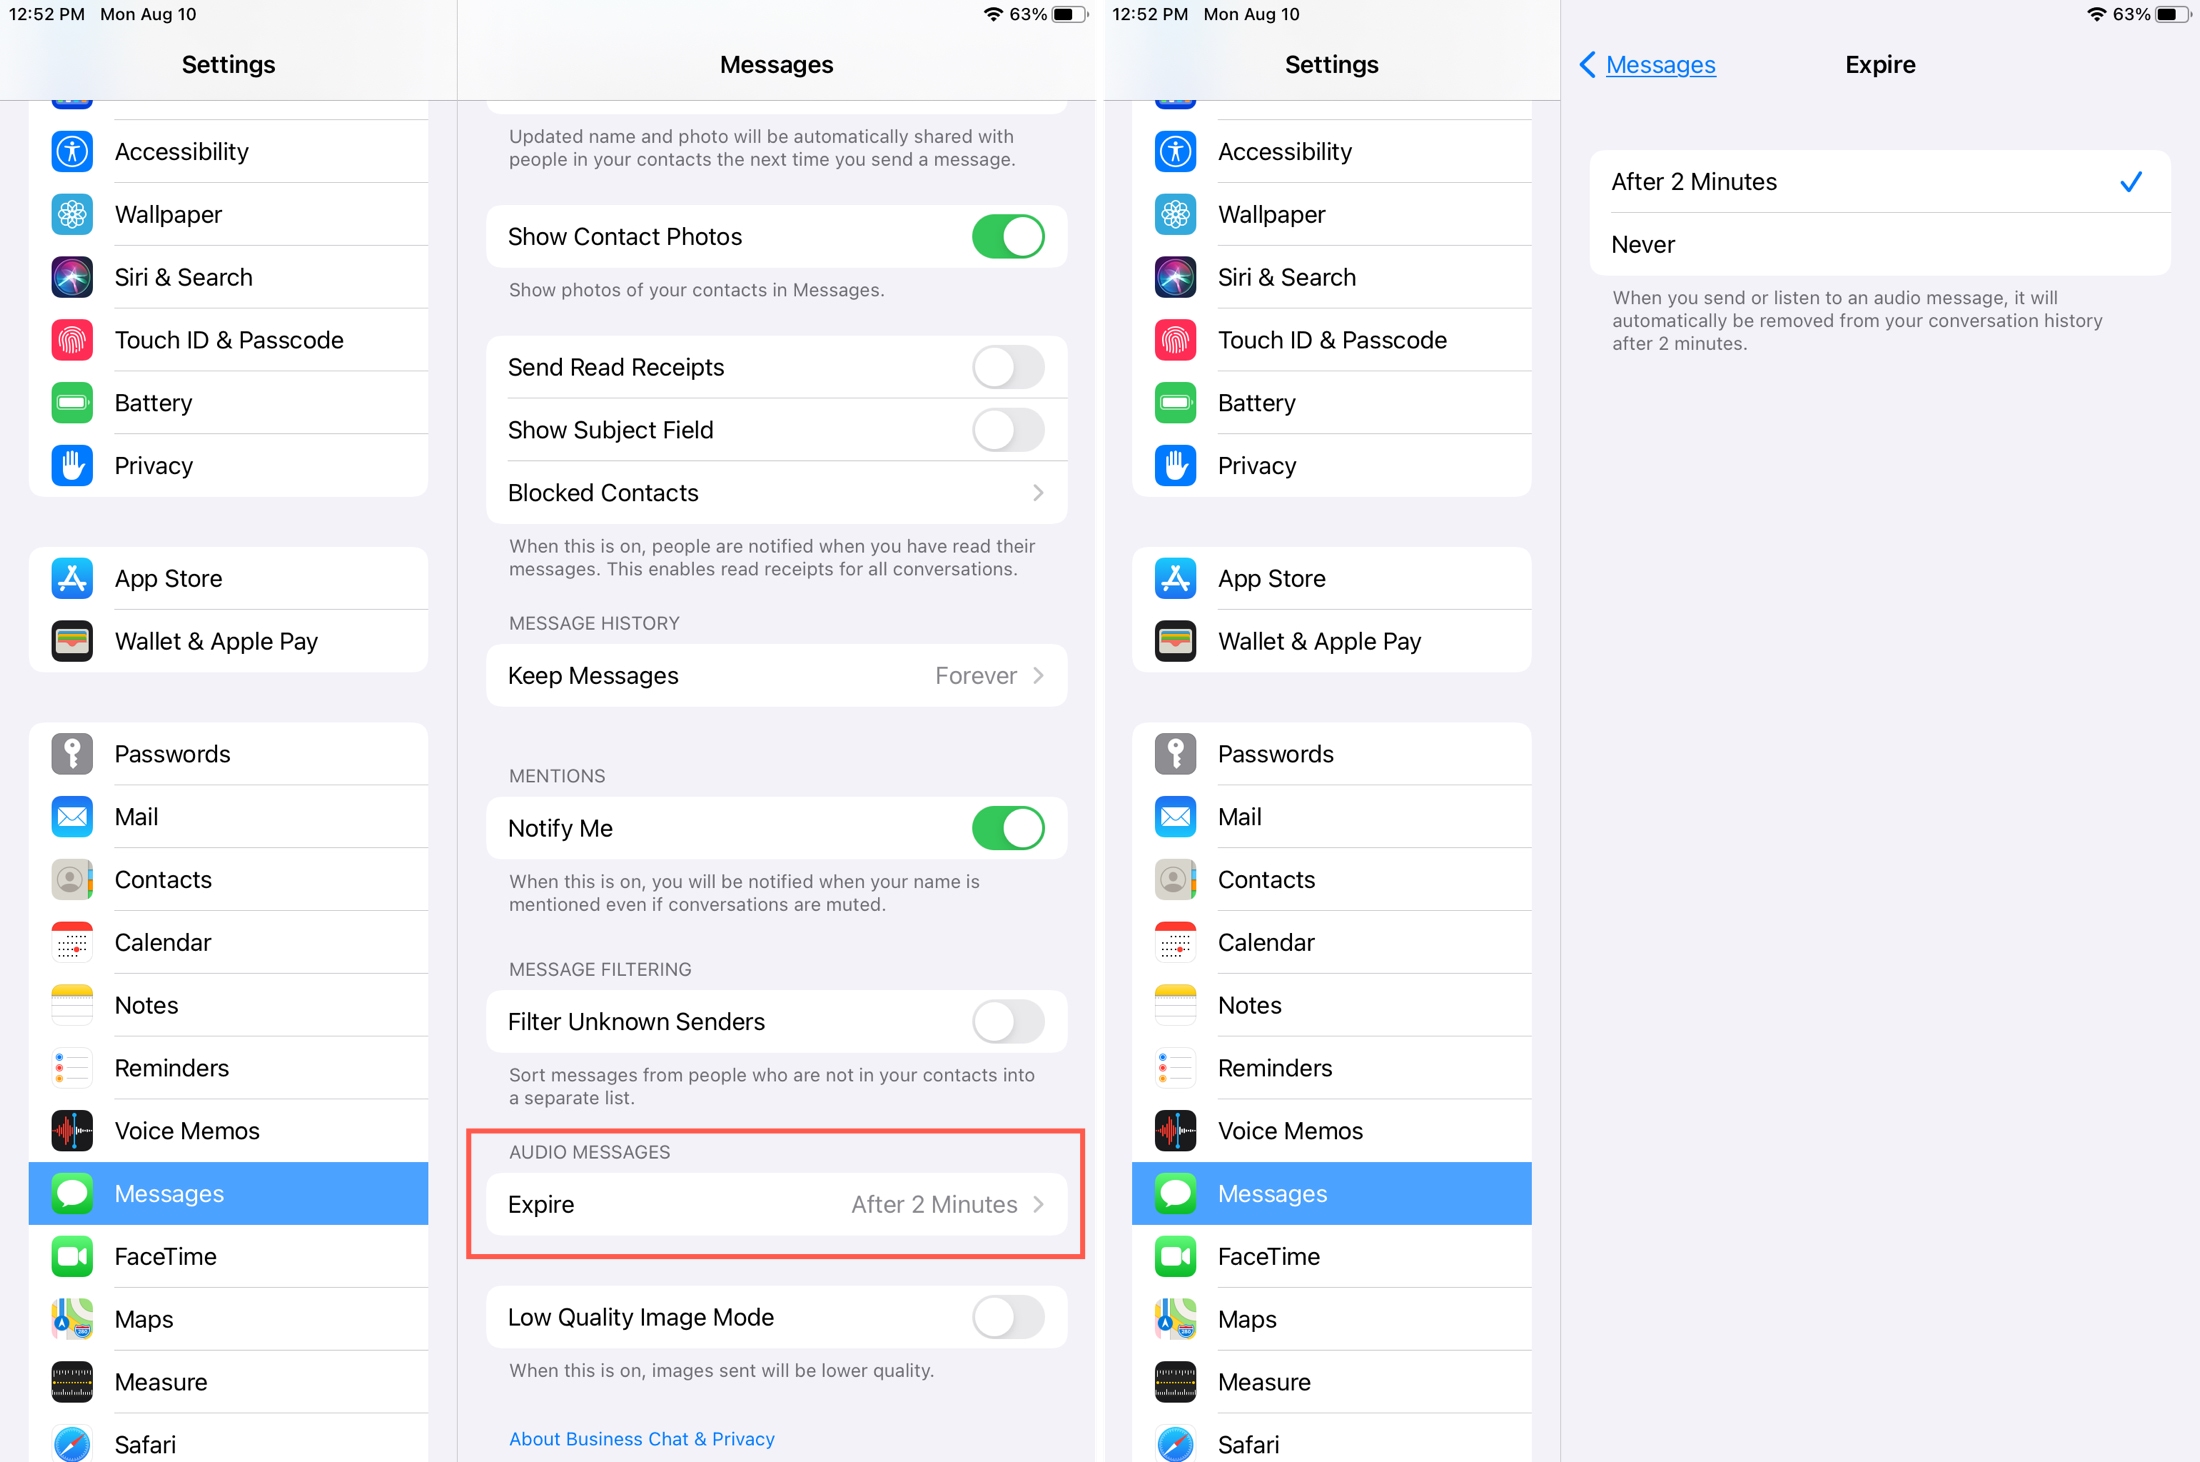Select After 2 Minutes expiry option
The image size is (2200, 1462).
[x=1875, y=179]
